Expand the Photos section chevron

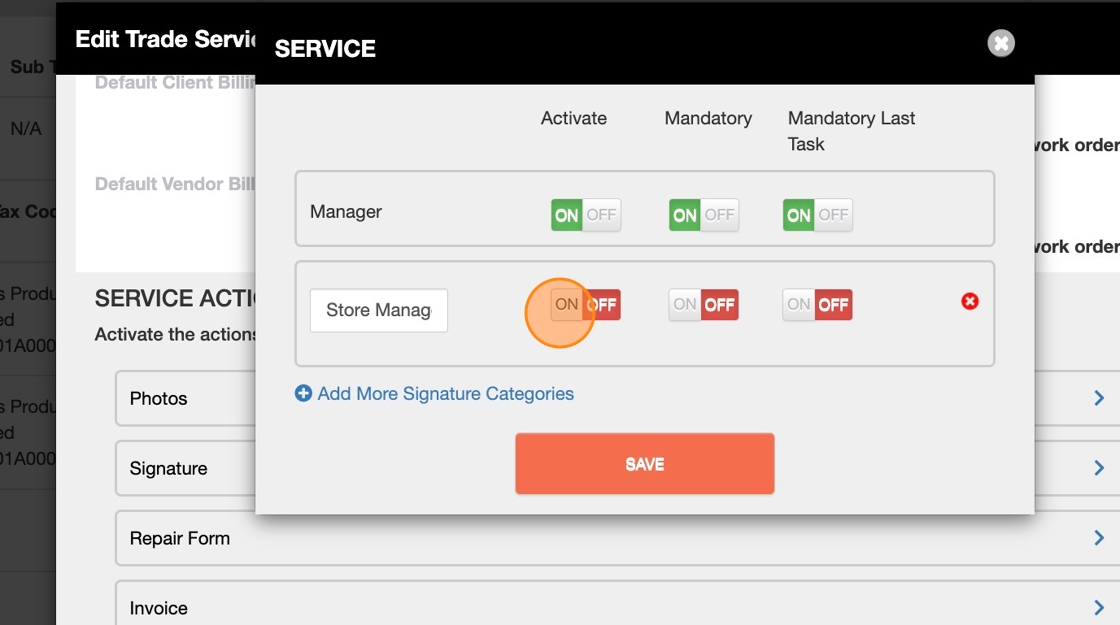click(1098, 399)
